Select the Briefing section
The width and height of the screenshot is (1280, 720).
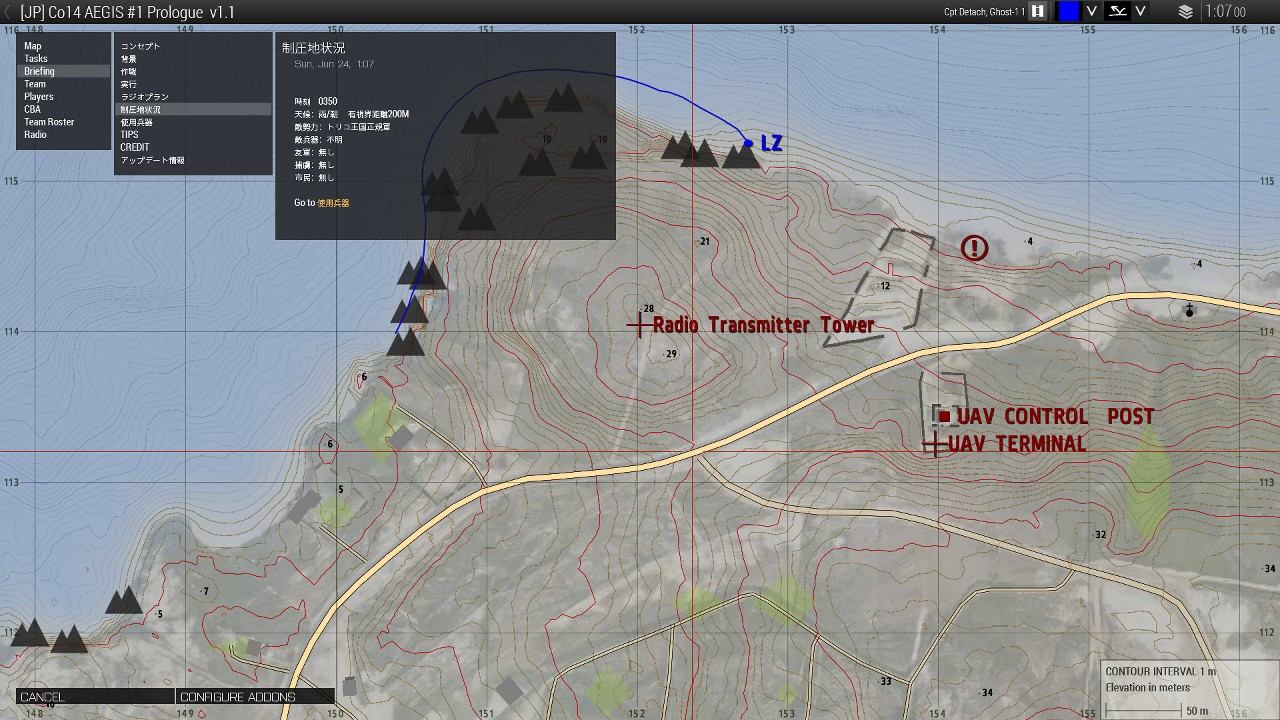[63, 72]
